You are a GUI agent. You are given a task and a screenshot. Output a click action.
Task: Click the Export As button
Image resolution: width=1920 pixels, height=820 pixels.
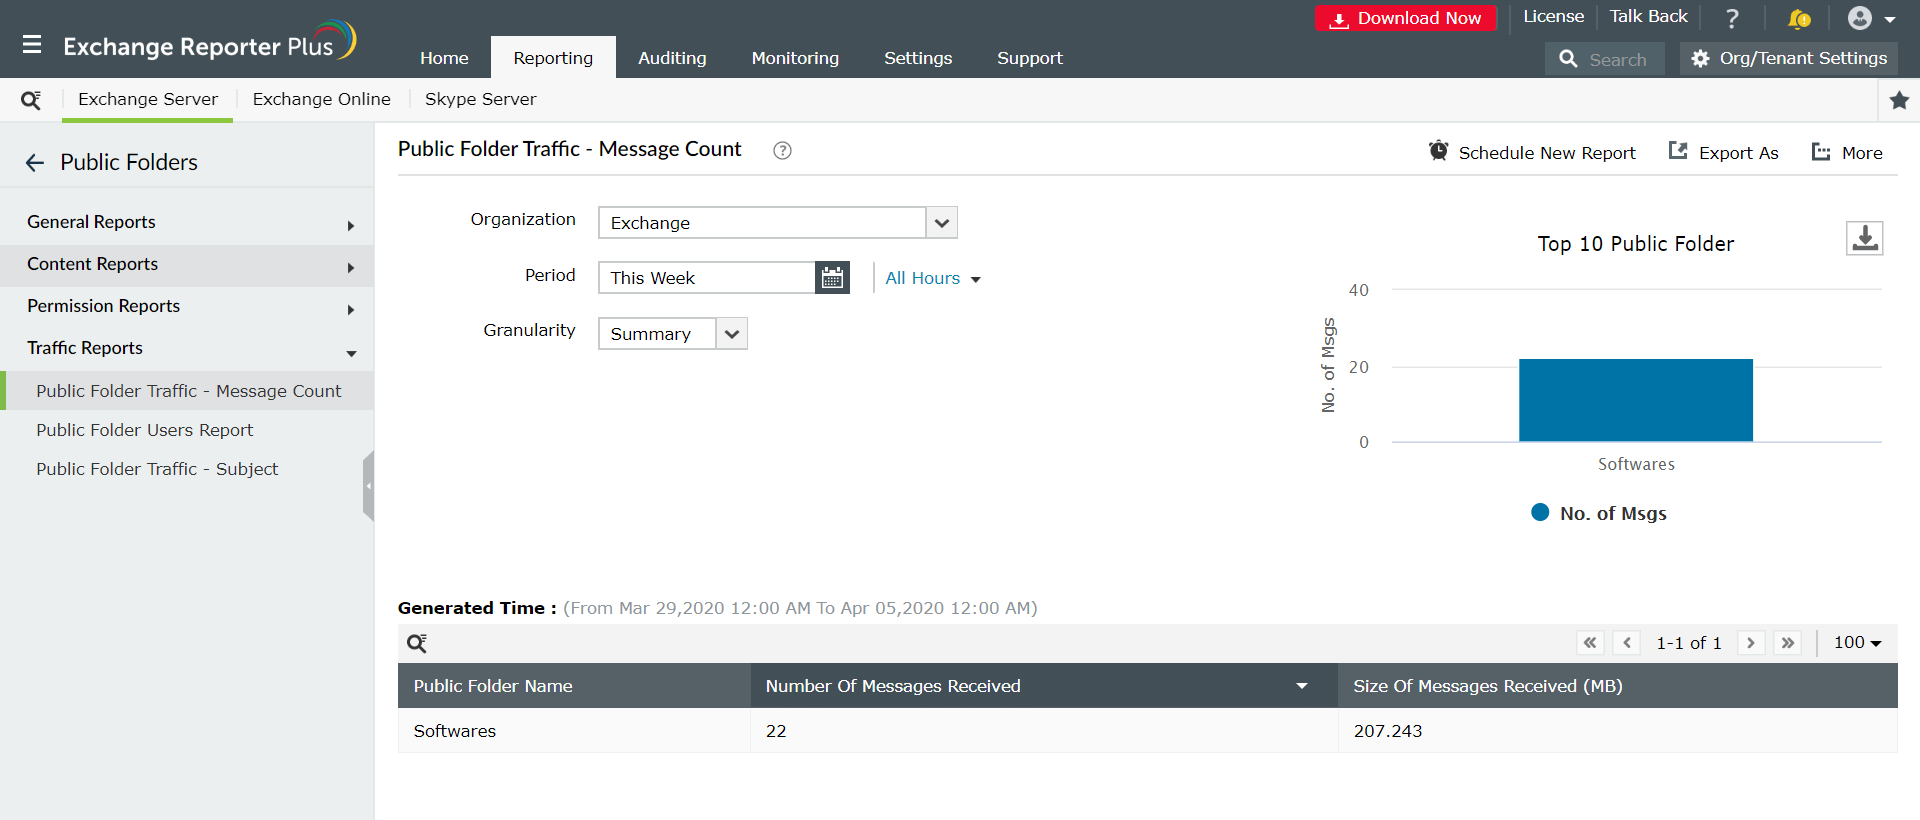(1724, 152)
